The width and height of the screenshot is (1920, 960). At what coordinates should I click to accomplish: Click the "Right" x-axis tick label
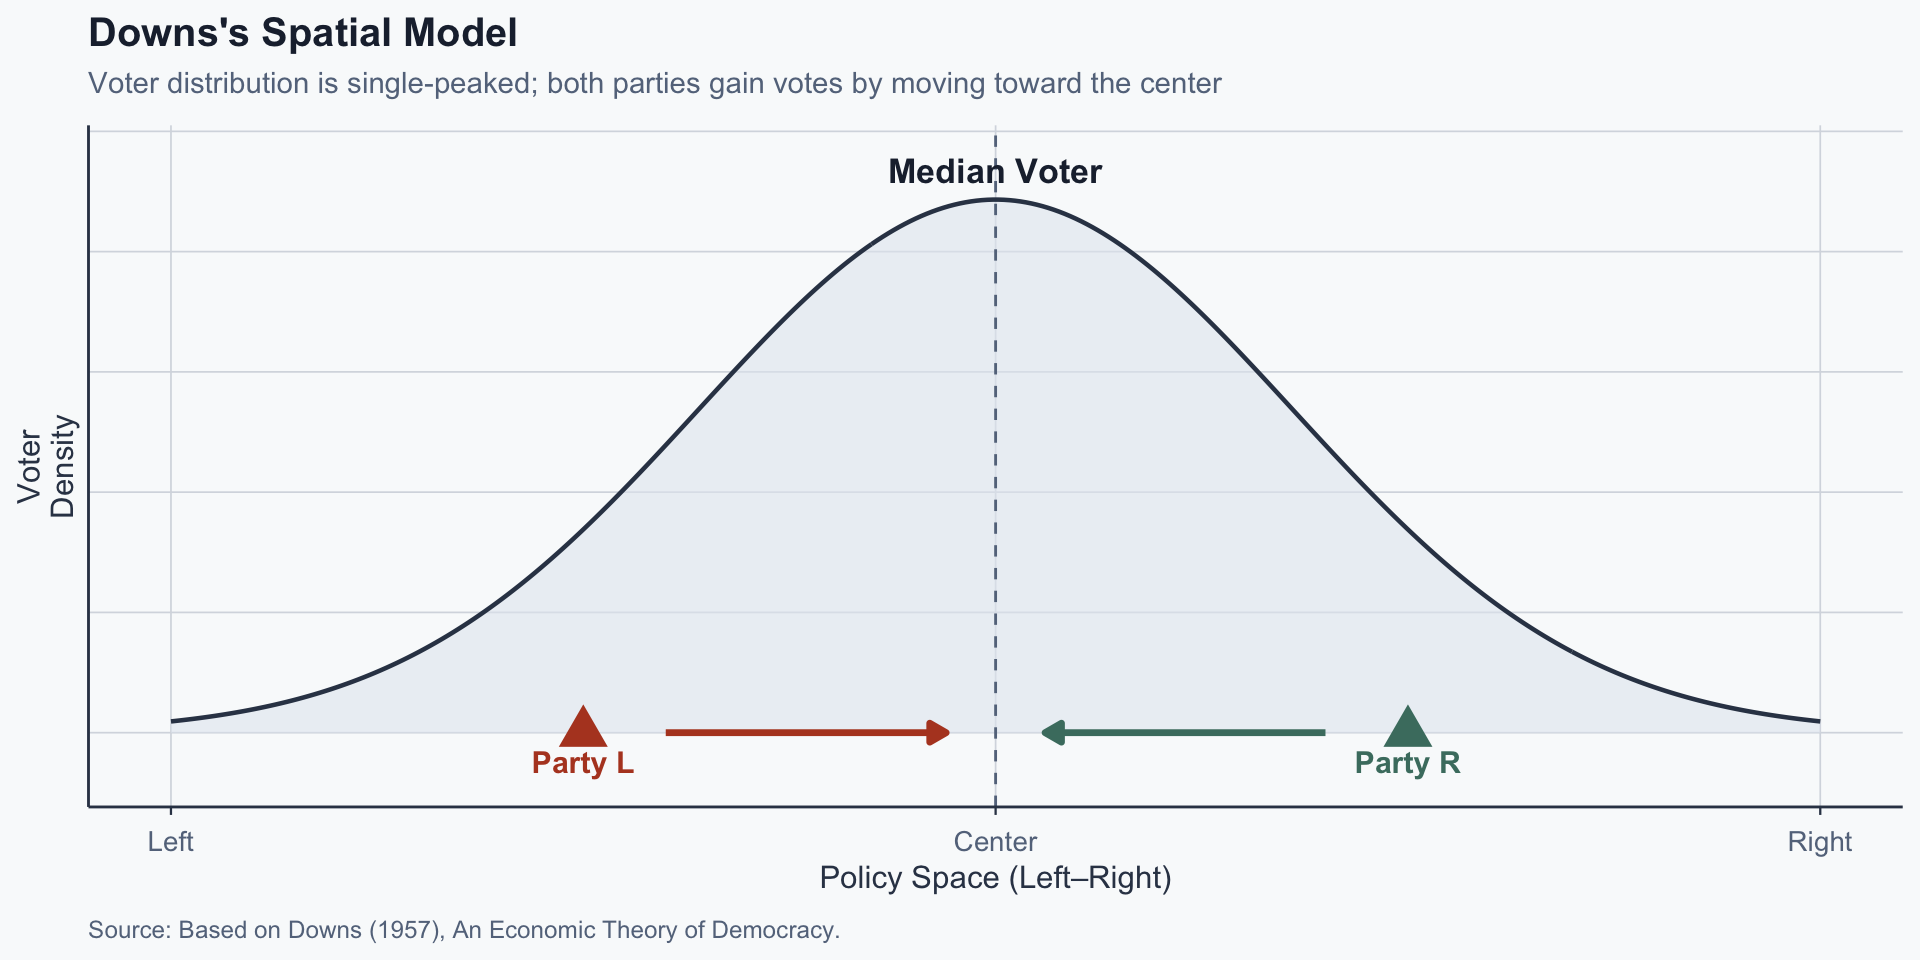tap(1819, 842)
